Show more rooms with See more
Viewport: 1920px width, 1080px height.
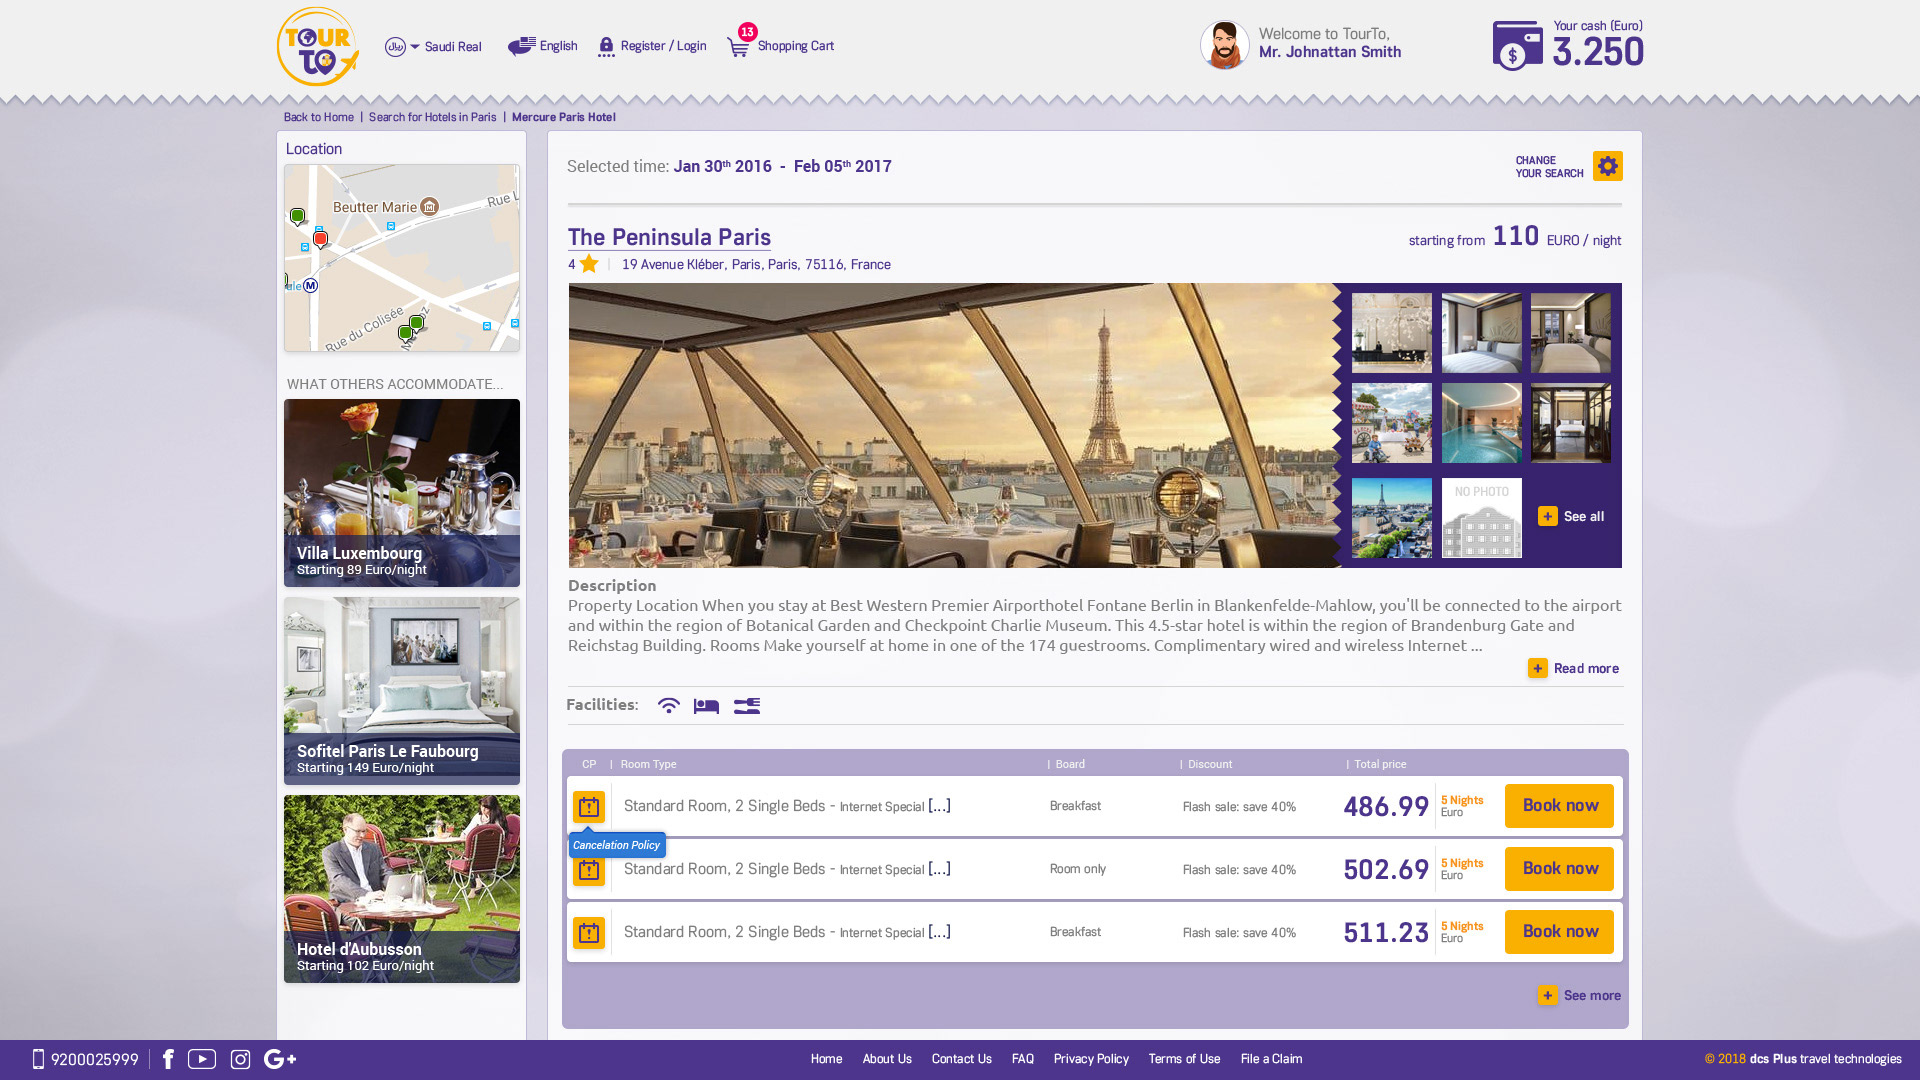[x=1579, y=995]
